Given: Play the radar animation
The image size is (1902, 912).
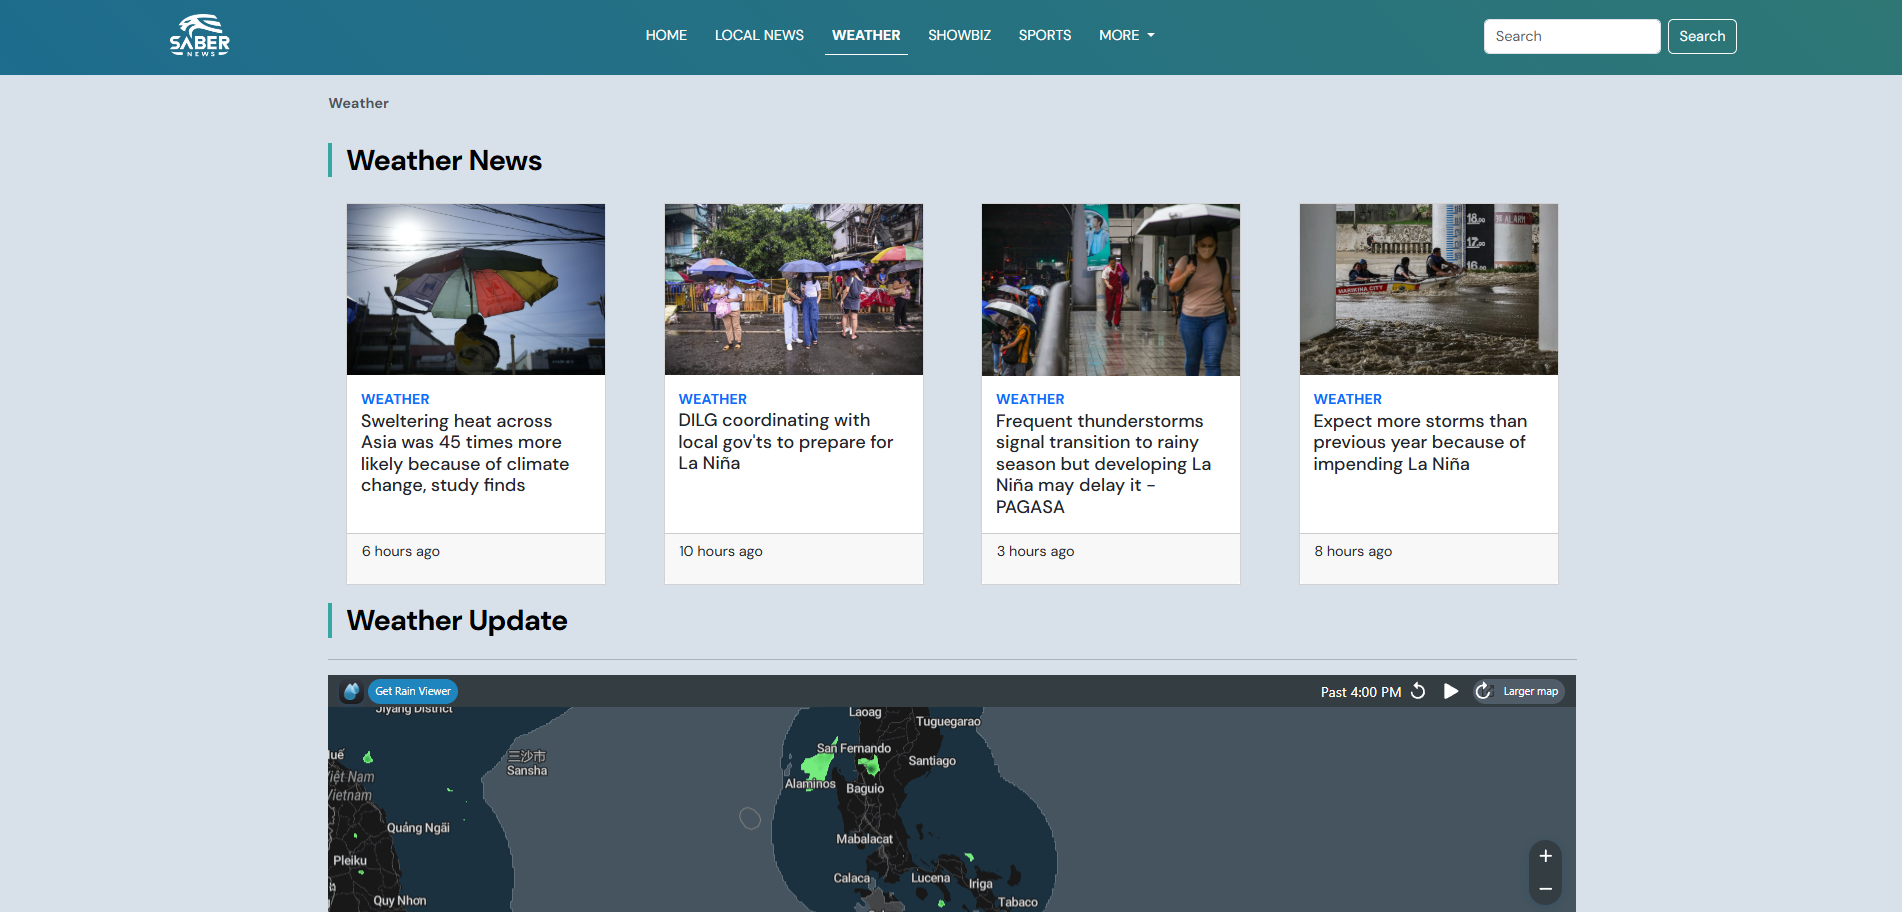Looking at the screenshot, I should (1451, 691).
